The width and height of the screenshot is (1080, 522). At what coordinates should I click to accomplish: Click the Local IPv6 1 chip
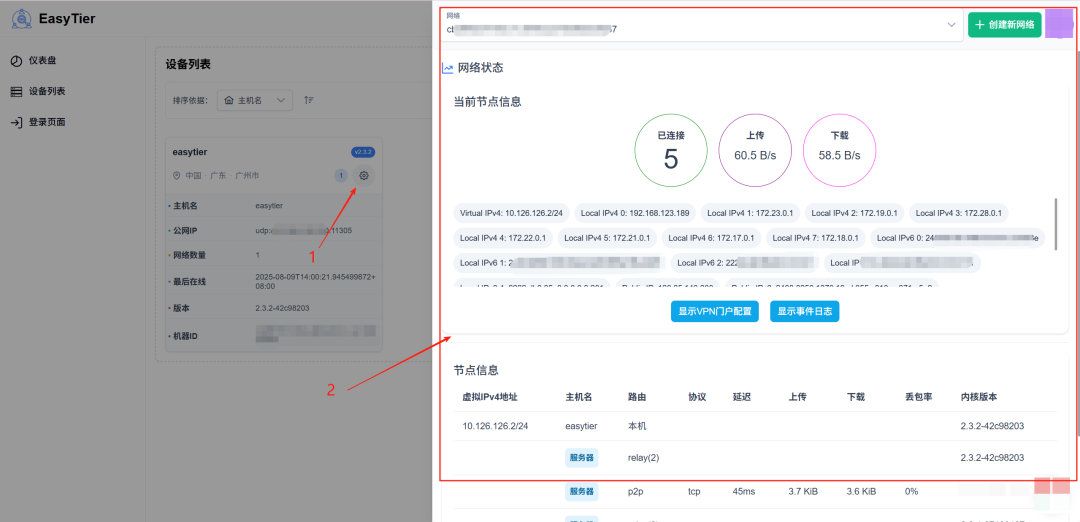click(560, 263)
